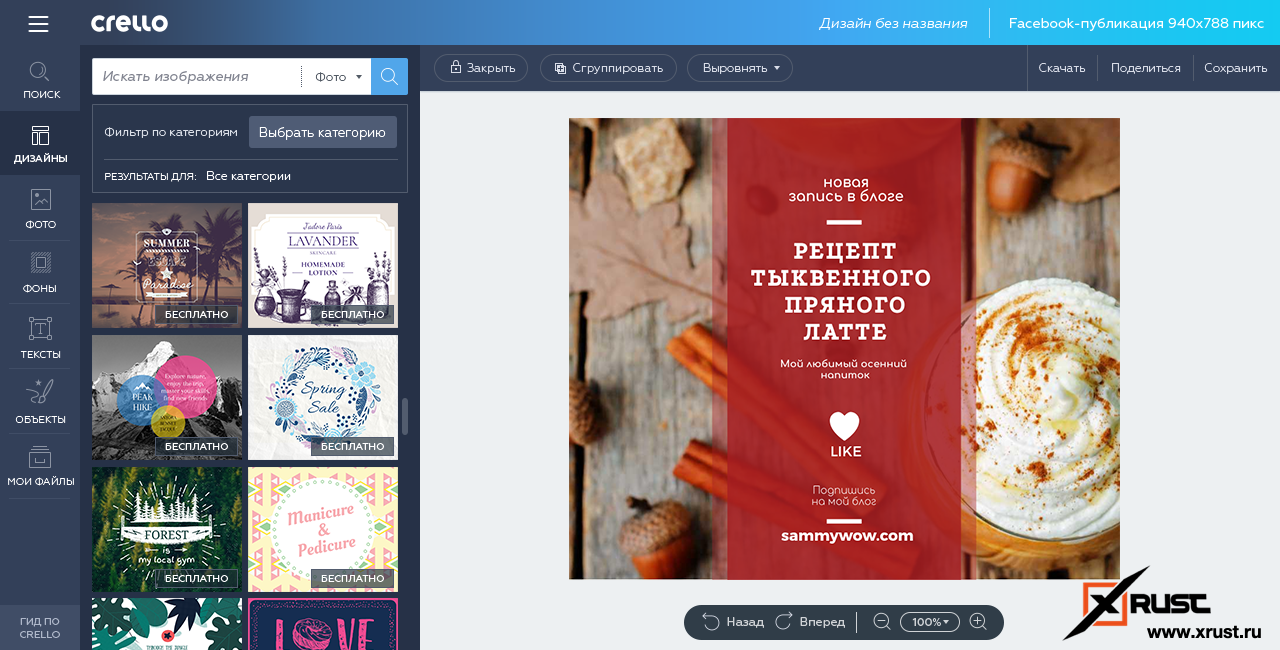Click the magnifier search button
This screenshot has width=1280, height=650.
click(x=389, y=76)
